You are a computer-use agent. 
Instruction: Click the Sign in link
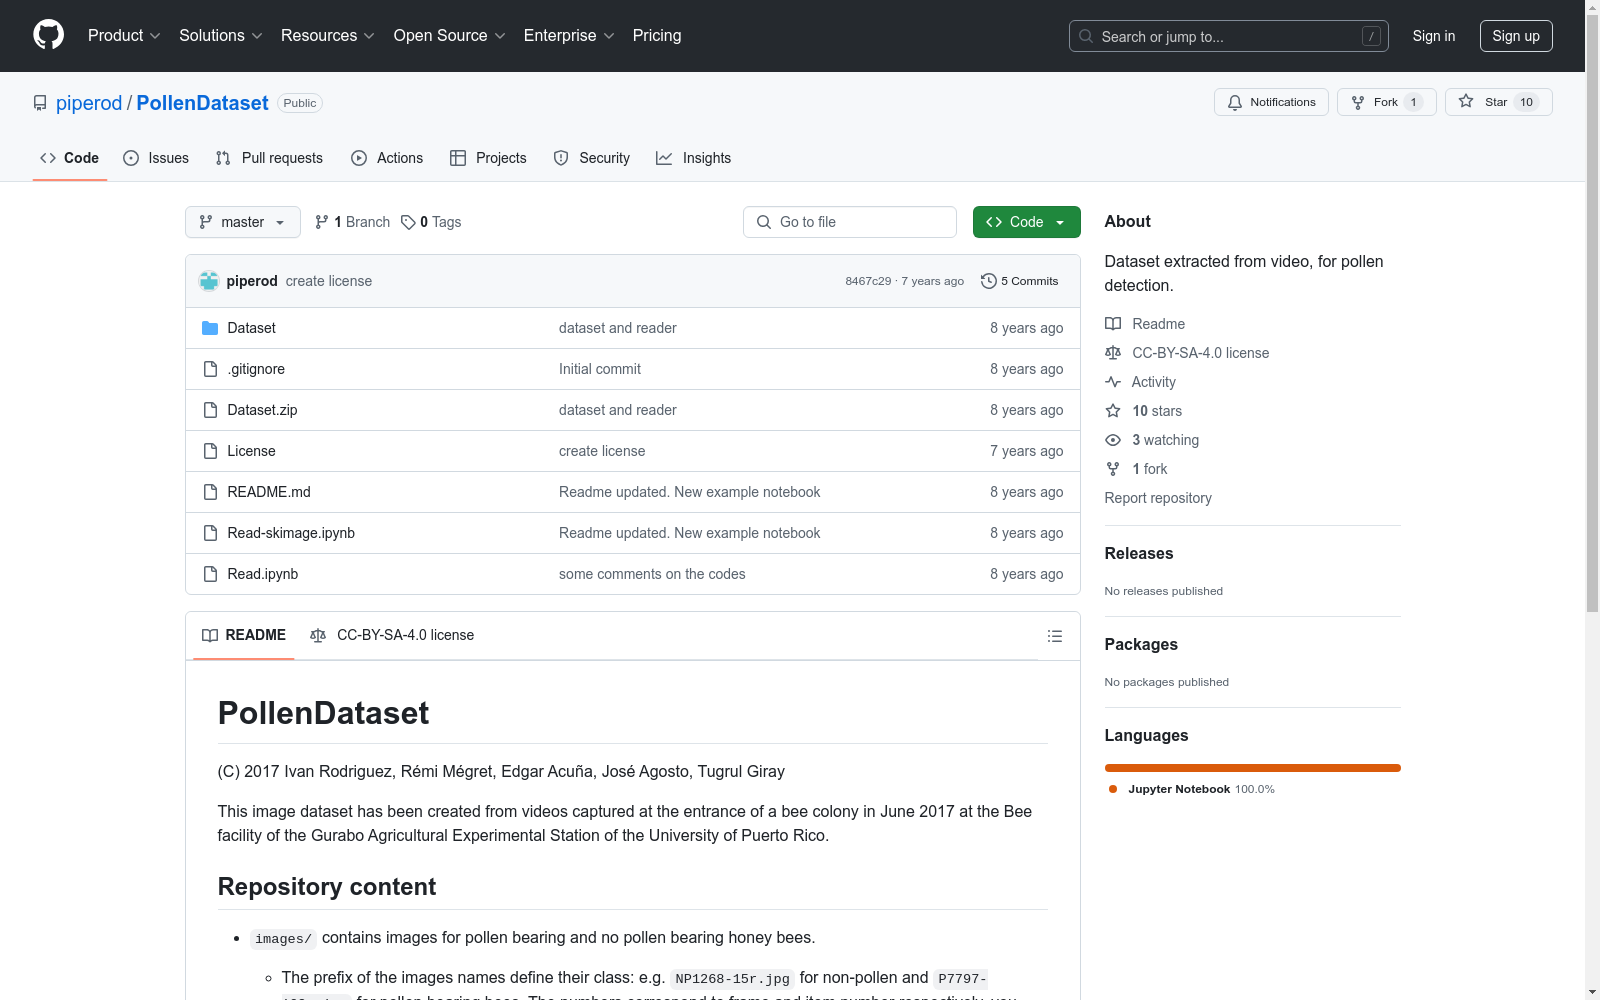(x=1434, y=36)
